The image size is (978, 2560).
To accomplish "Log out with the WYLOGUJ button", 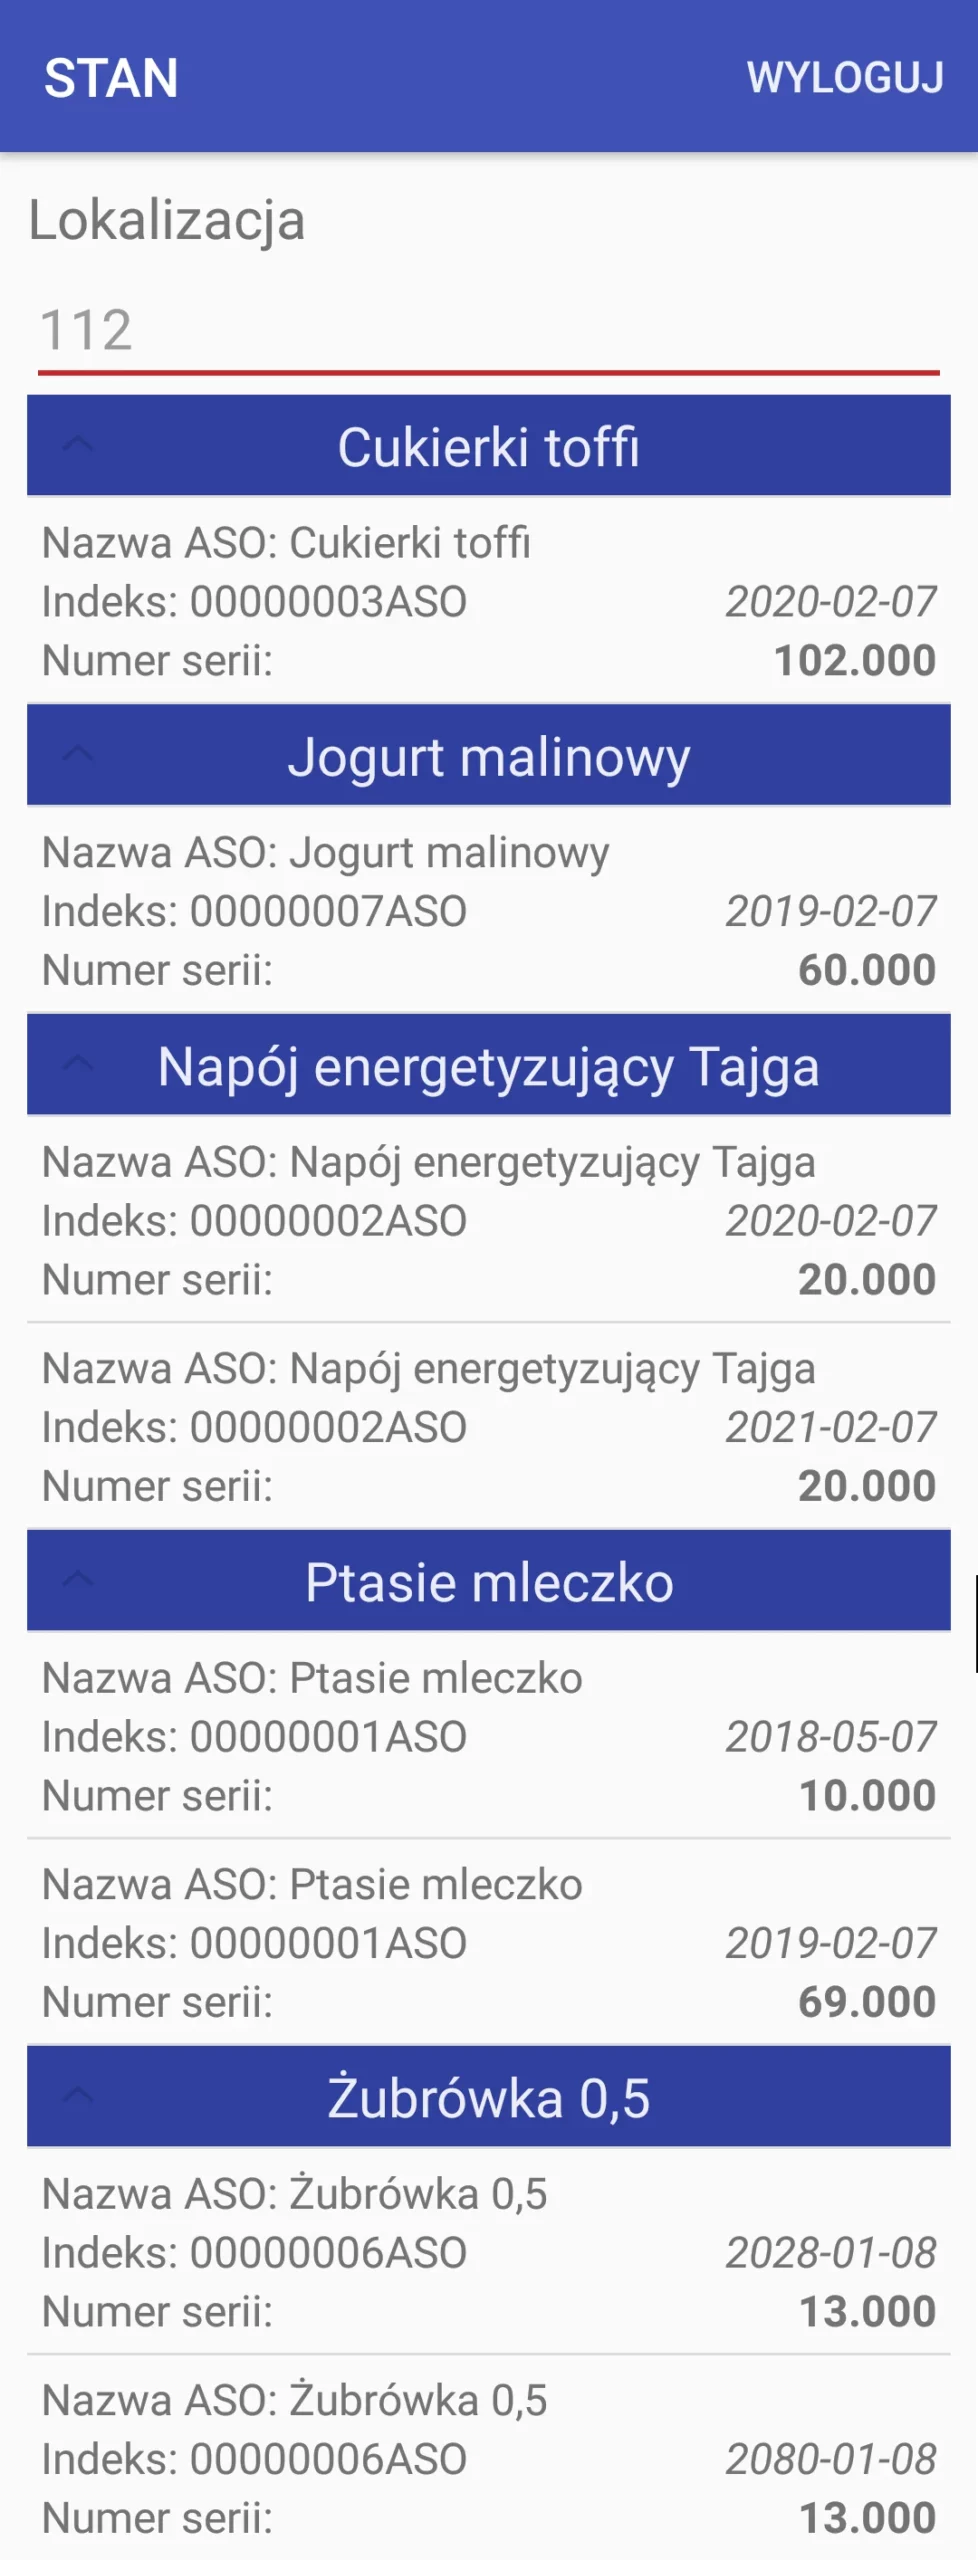I will pos(845,78).
